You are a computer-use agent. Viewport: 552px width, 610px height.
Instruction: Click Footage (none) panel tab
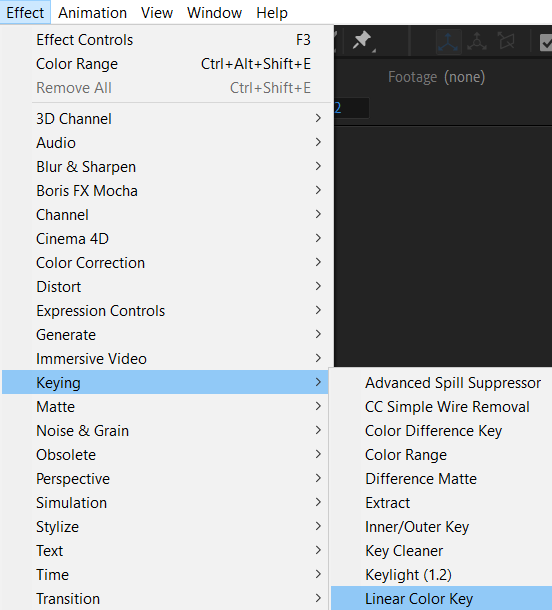pyautogui.click(x=436, y=77)
